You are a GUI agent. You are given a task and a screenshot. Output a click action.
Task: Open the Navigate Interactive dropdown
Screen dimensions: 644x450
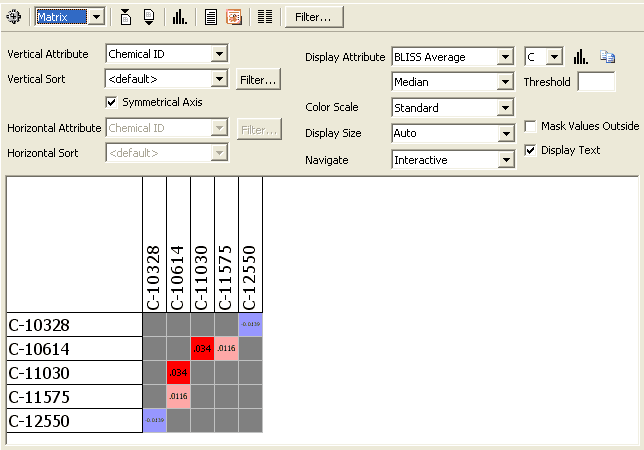click(505, 160)
